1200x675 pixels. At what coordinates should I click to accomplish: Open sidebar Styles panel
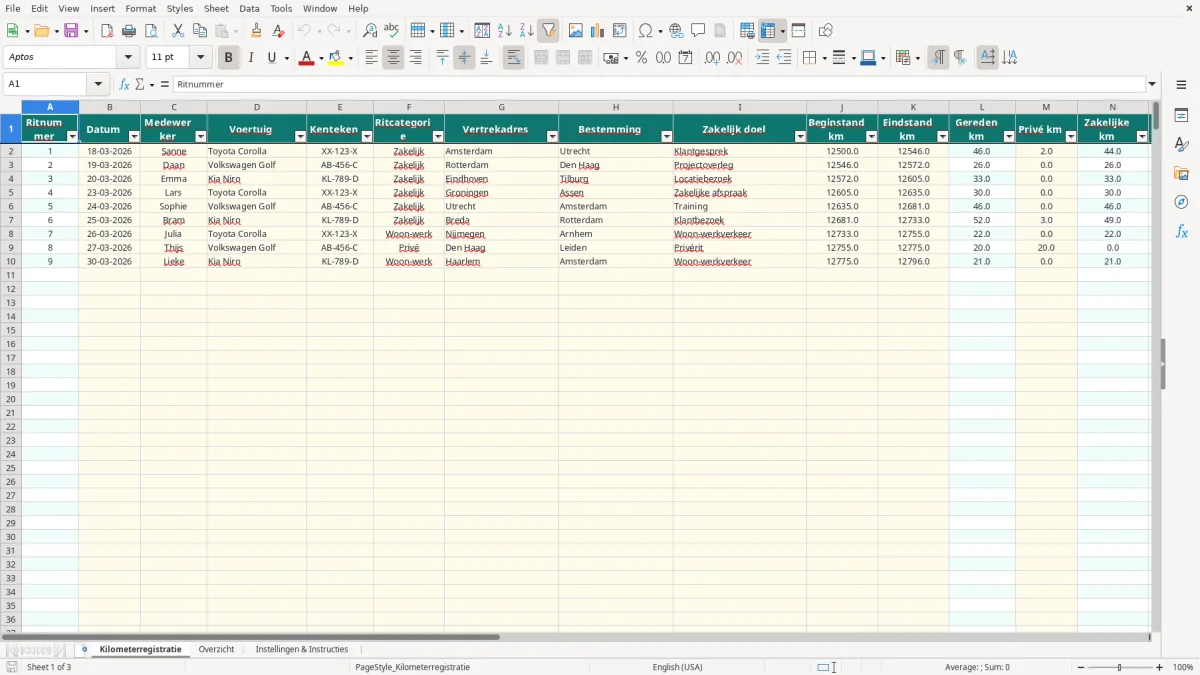pyautogui.click(x=1181, y=145)
